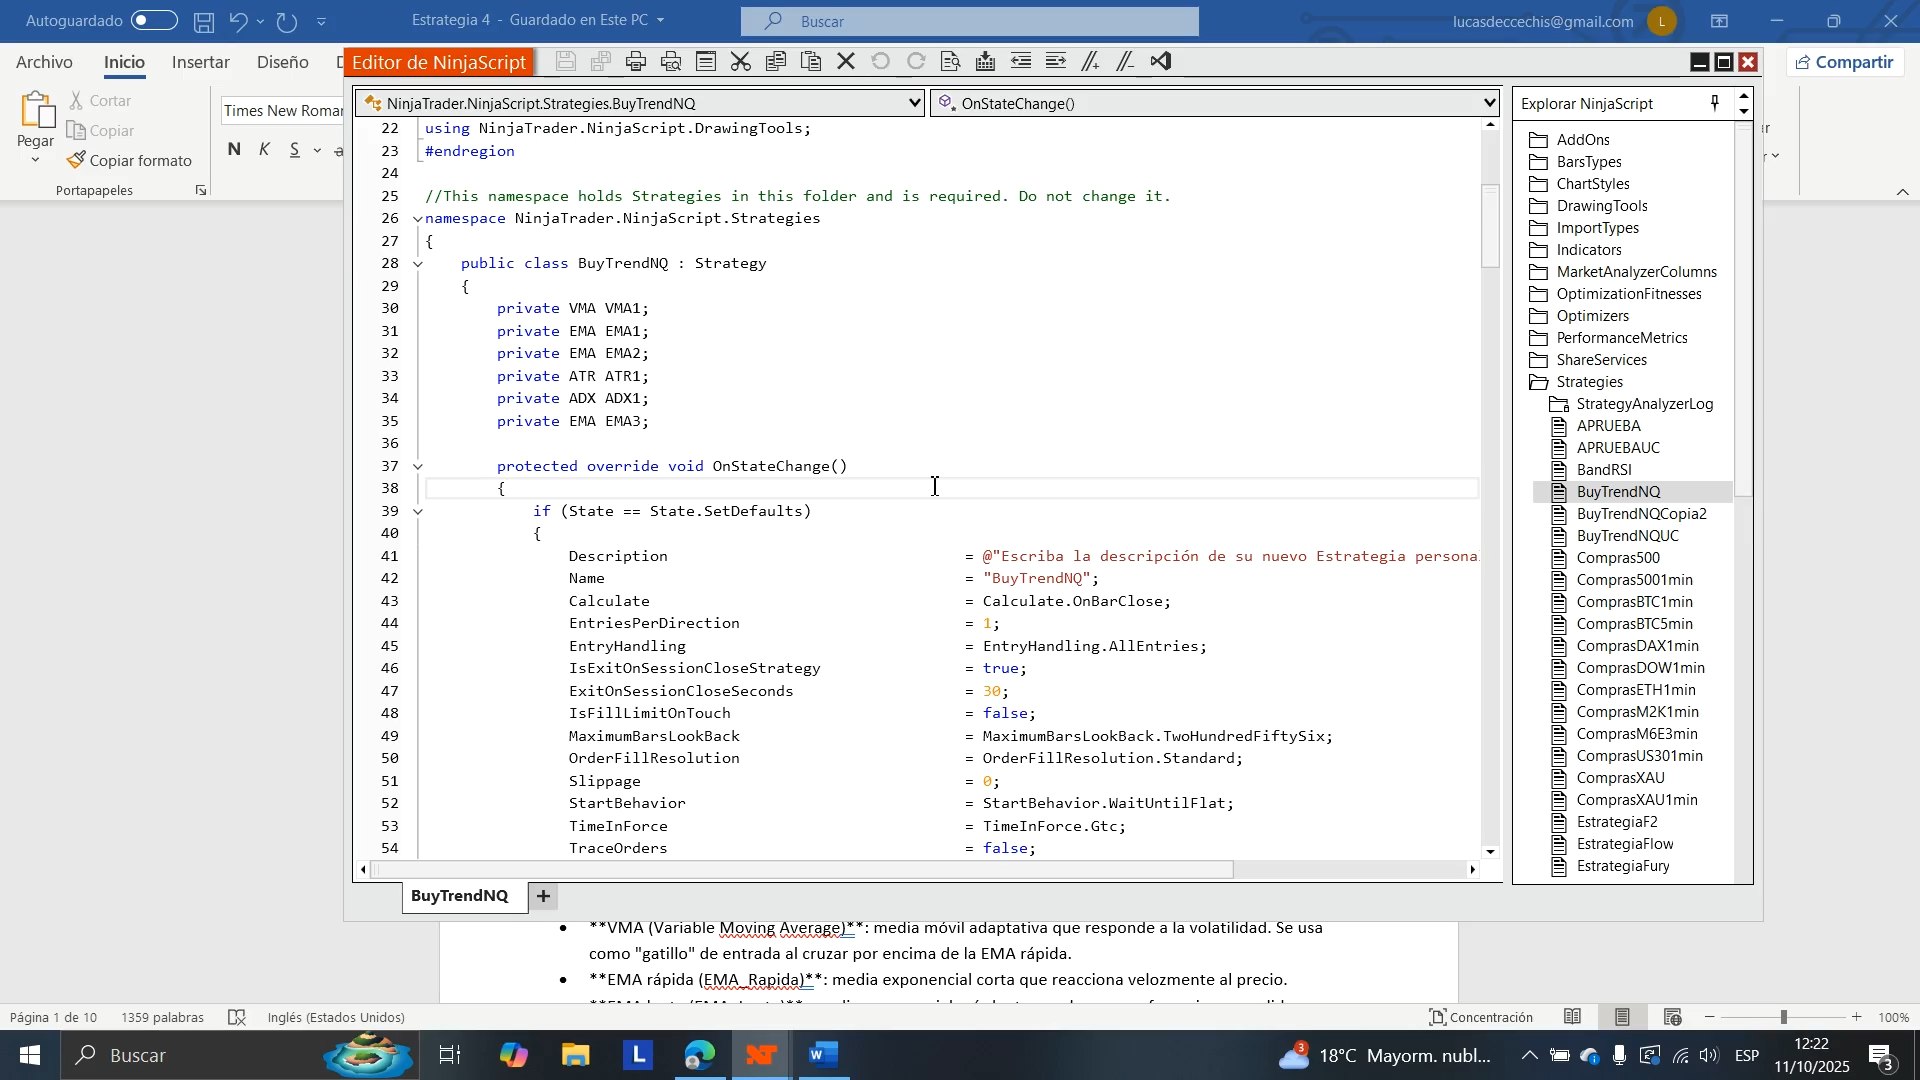This screenshot has width=1920, height=1080.
Task: Switch to the Insertar ribbon tab
Action: (x=201, y=62)
